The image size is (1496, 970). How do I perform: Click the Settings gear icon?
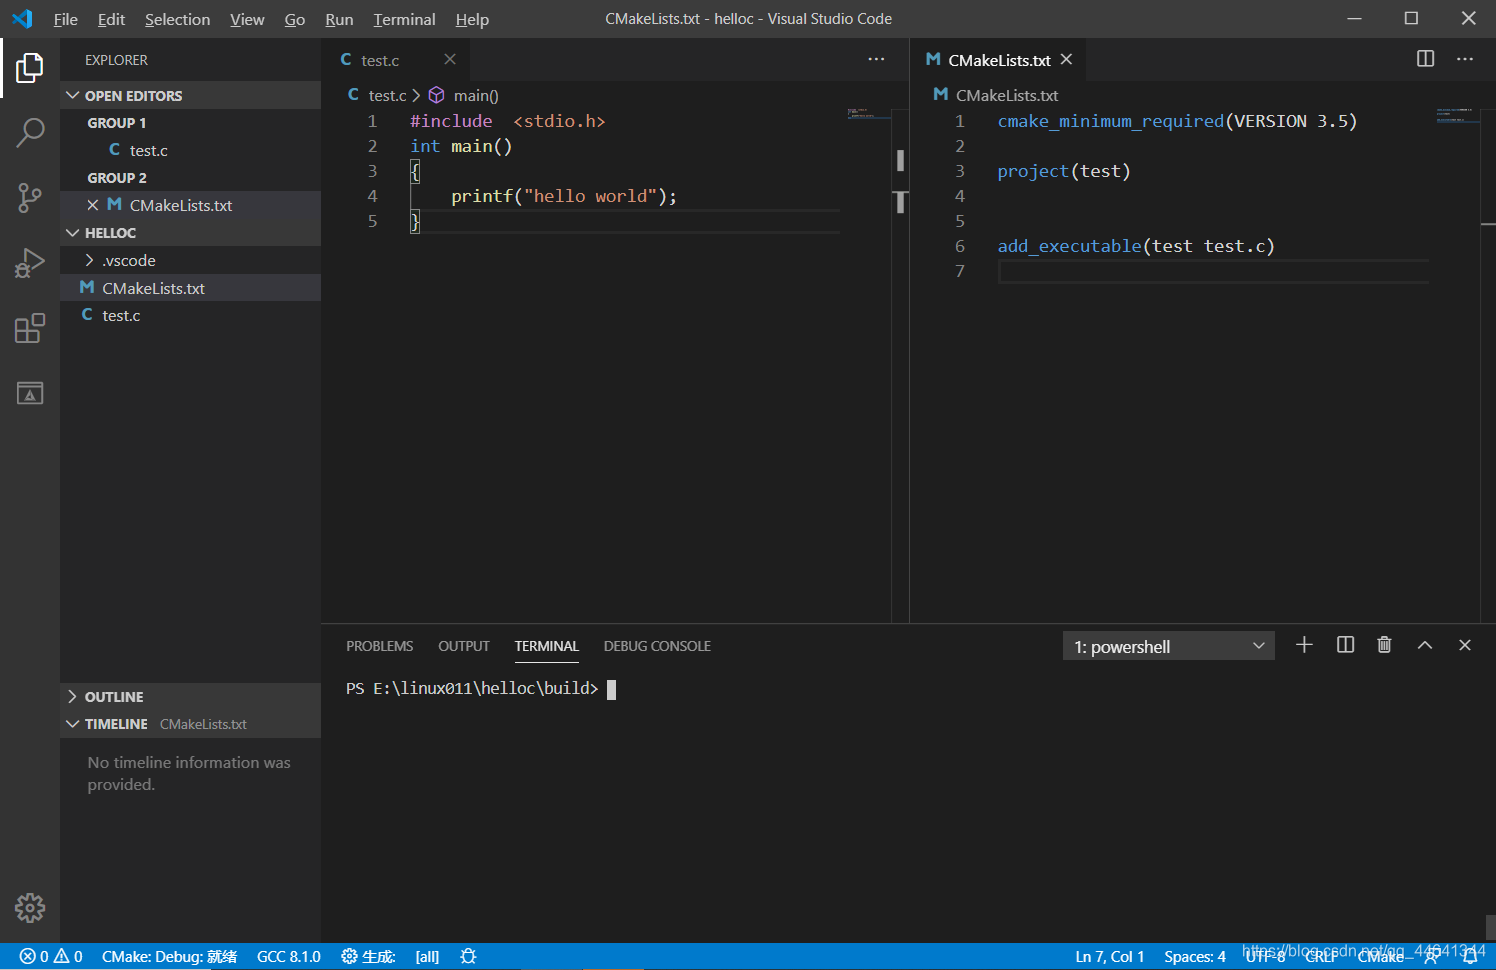[x=30, y=907]
